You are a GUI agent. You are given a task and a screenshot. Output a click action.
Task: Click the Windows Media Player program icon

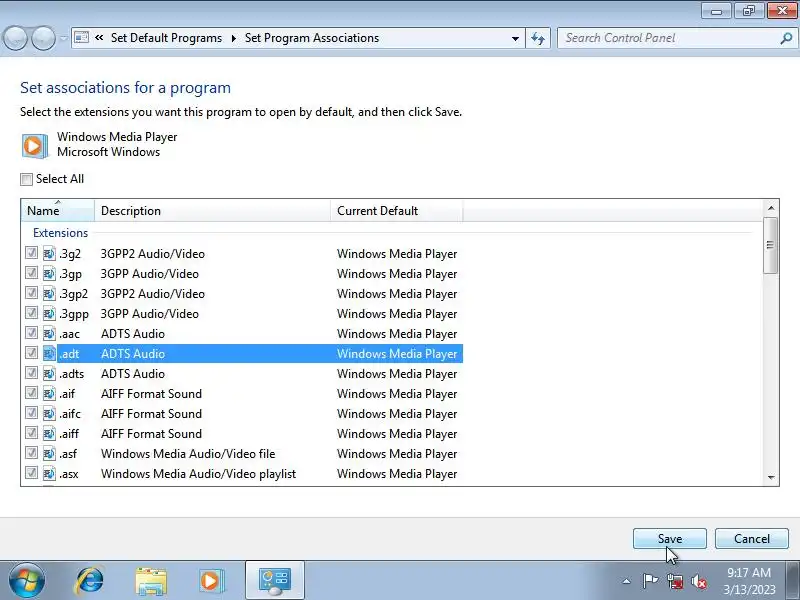click(x=34, y=145)
